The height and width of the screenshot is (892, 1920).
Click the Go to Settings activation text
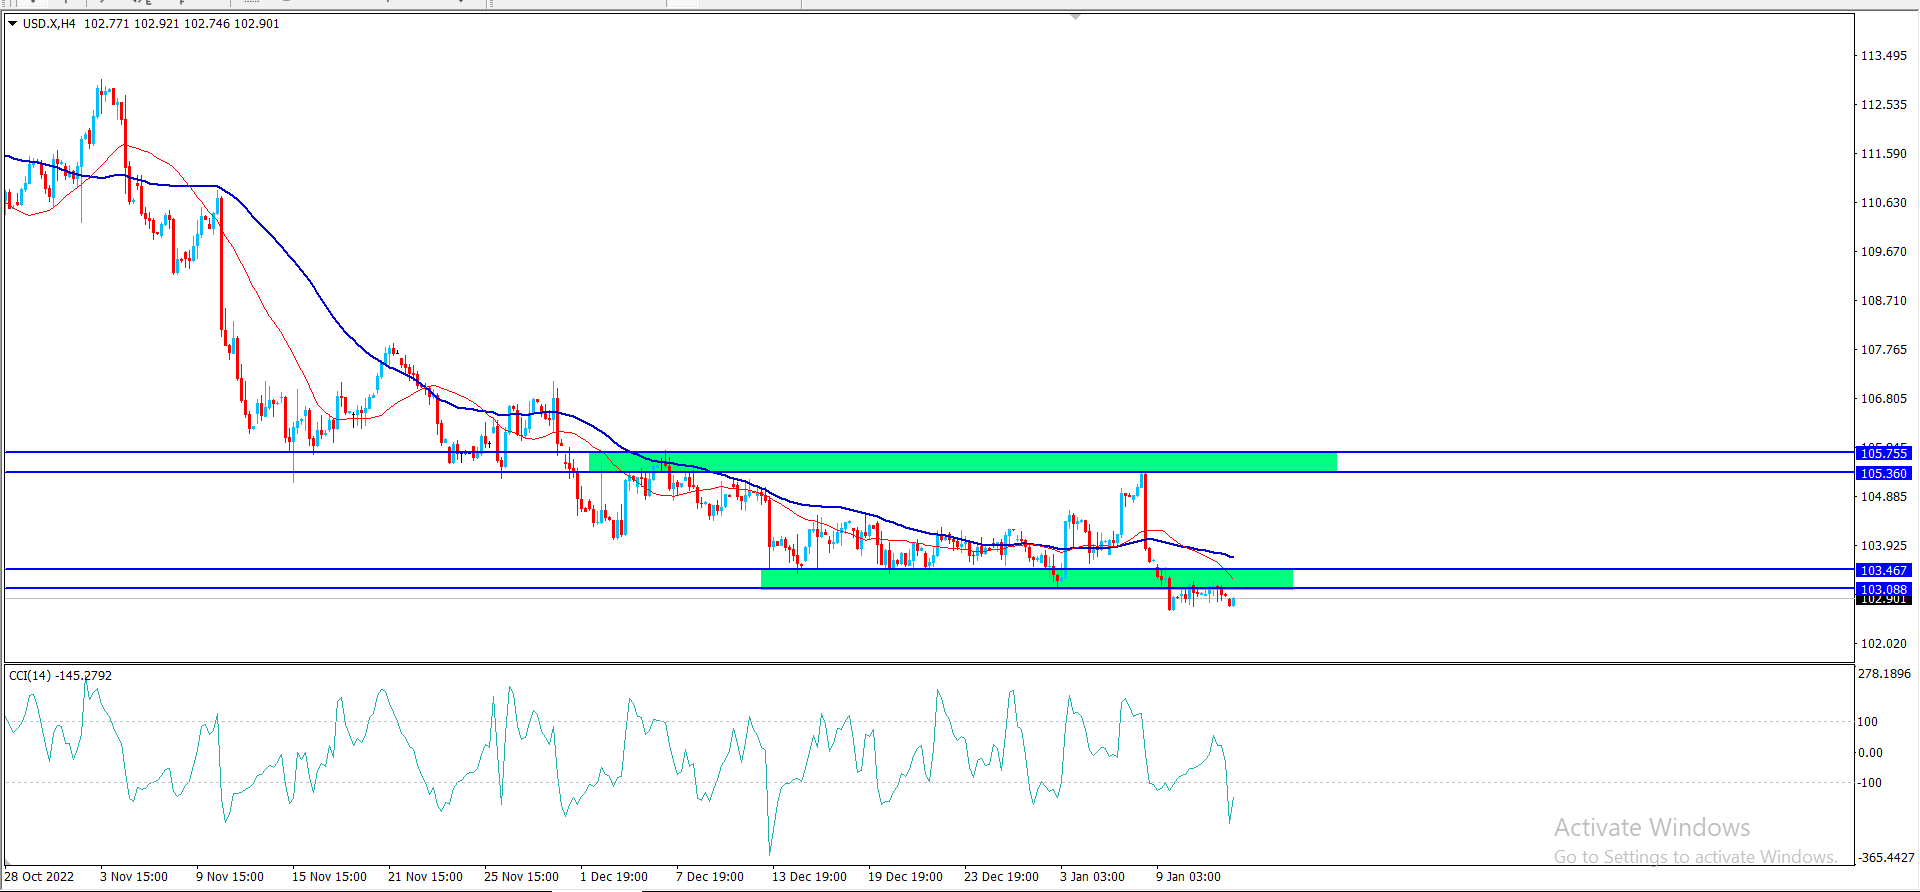(x=1694, y=857)
